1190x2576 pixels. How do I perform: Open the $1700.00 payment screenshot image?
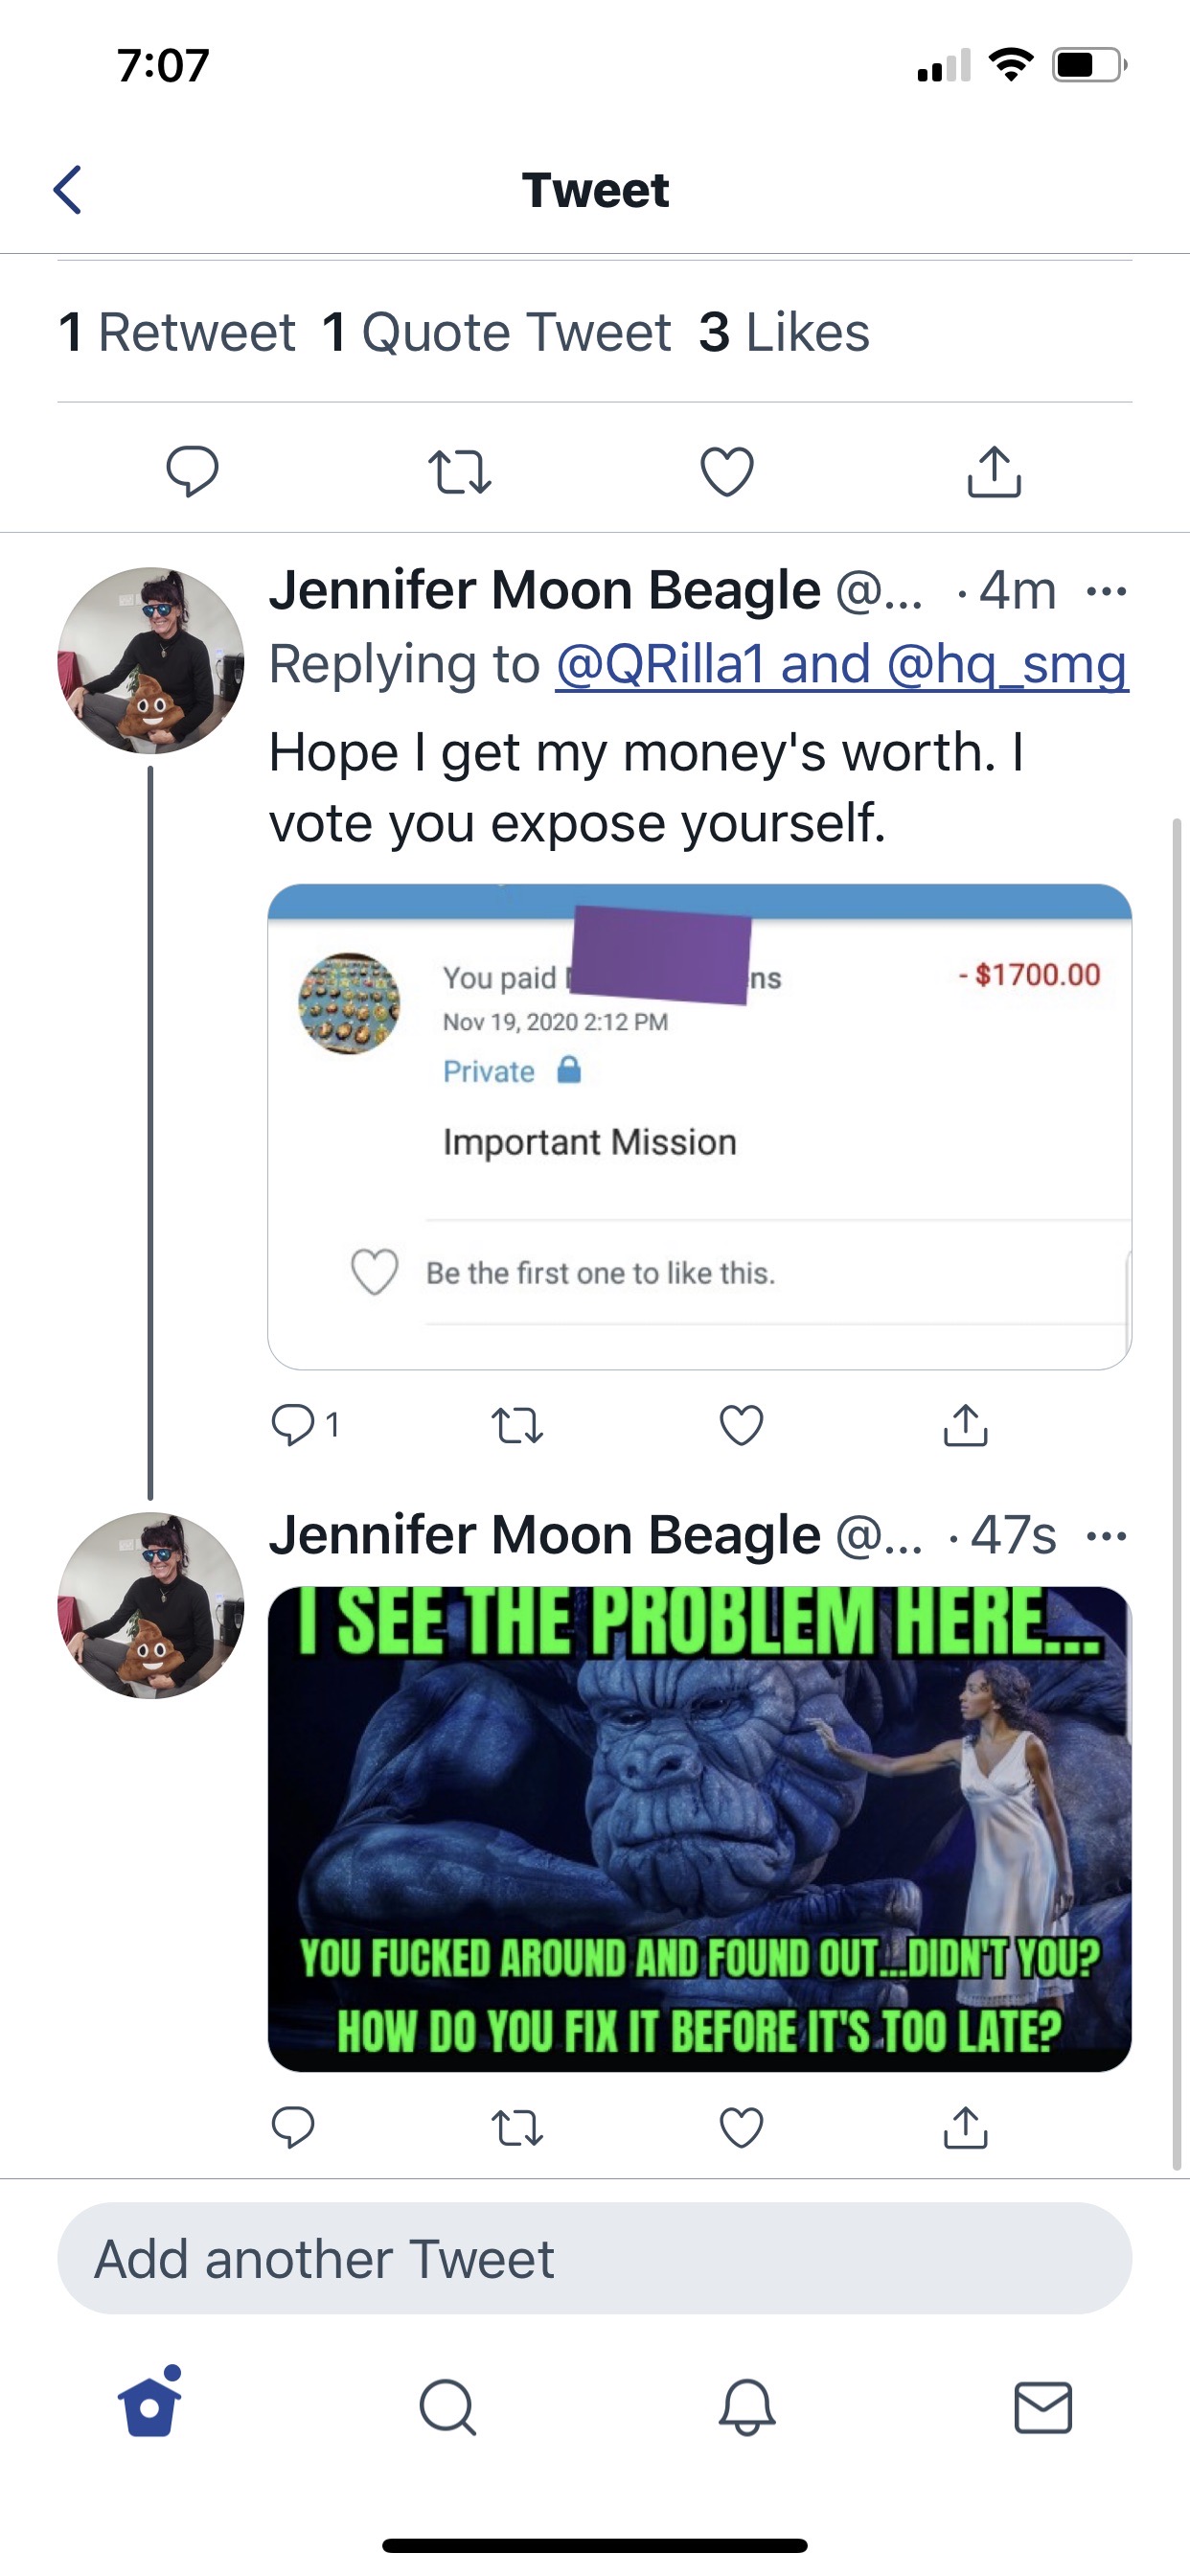tap(700, 1127)
